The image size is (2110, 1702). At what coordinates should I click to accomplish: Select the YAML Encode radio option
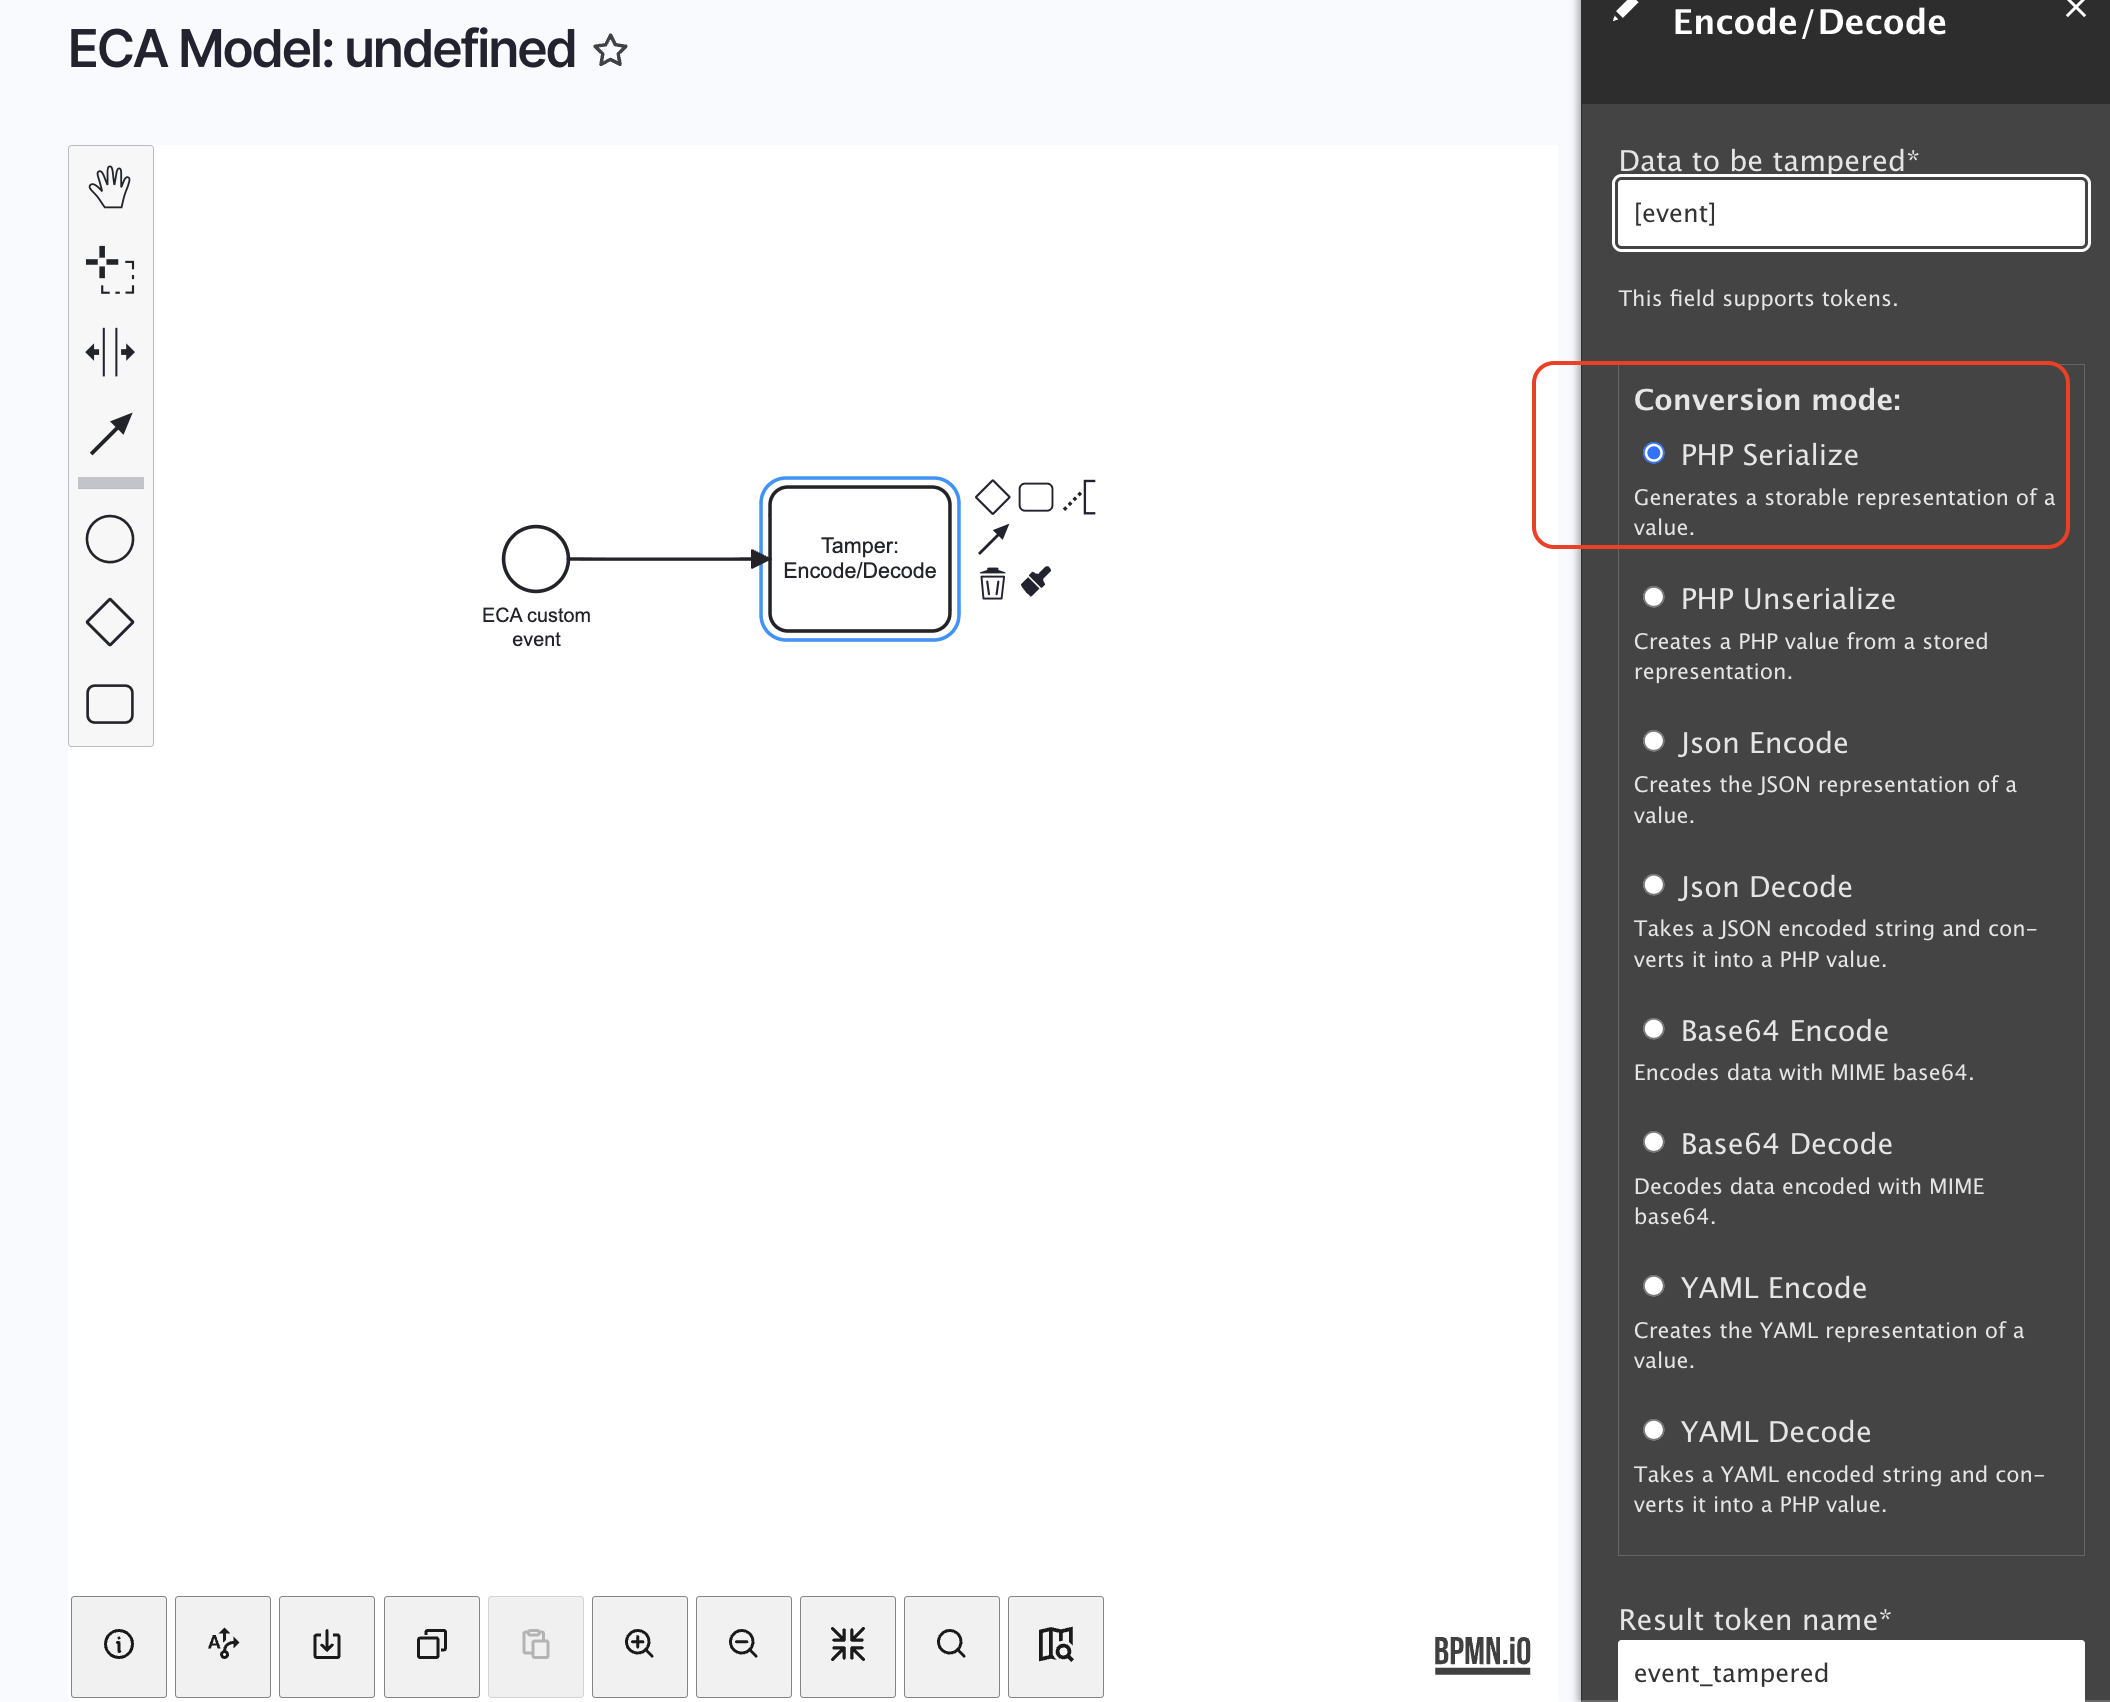click(1654, 1286)
